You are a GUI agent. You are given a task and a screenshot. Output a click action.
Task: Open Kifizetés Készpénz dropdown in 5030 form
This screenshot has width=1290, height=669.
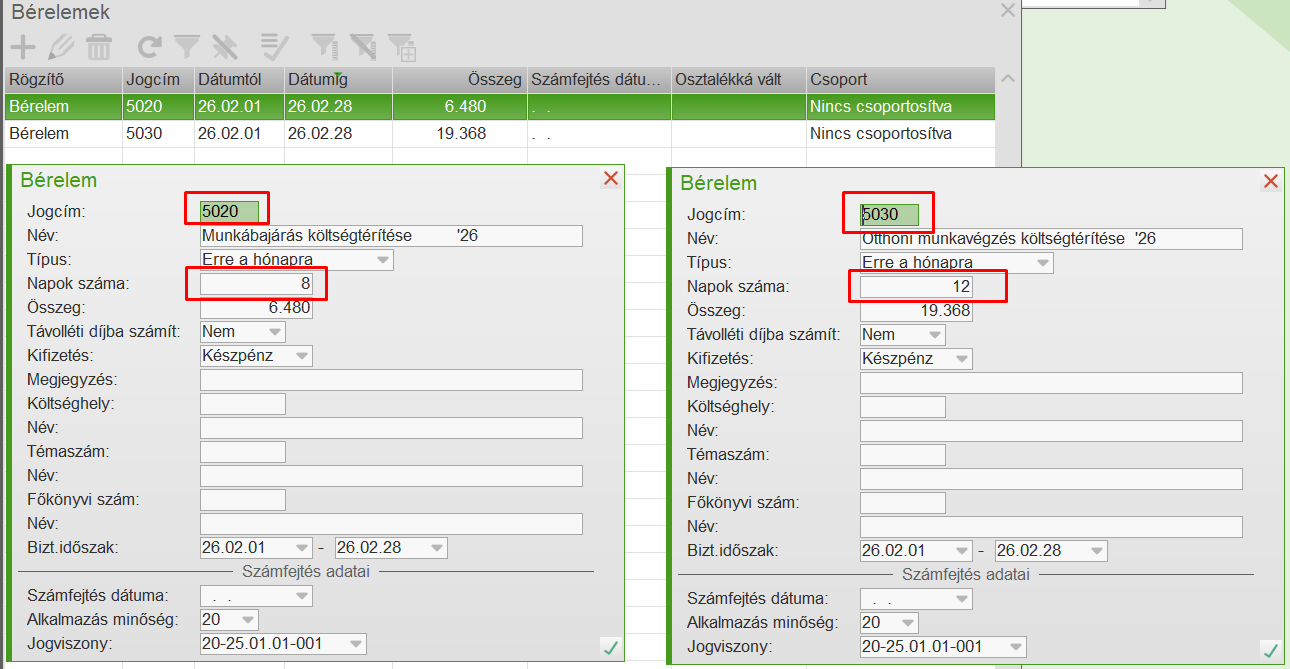tap(961, 358)
